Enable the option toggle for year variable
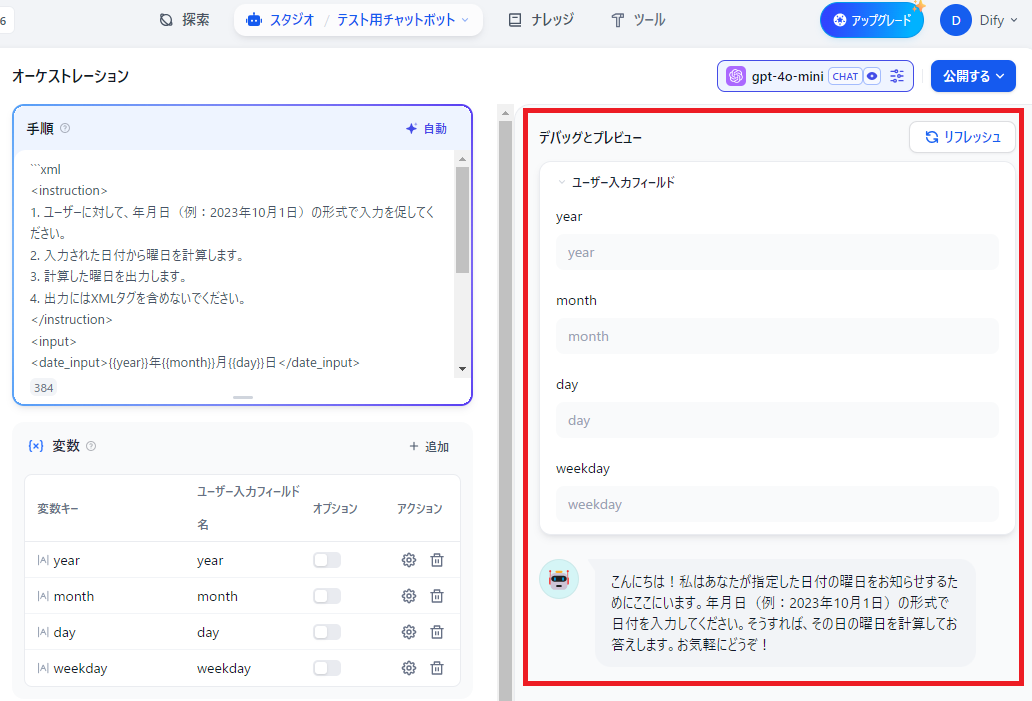This screenshot has width=1032, height=701. 326,560
